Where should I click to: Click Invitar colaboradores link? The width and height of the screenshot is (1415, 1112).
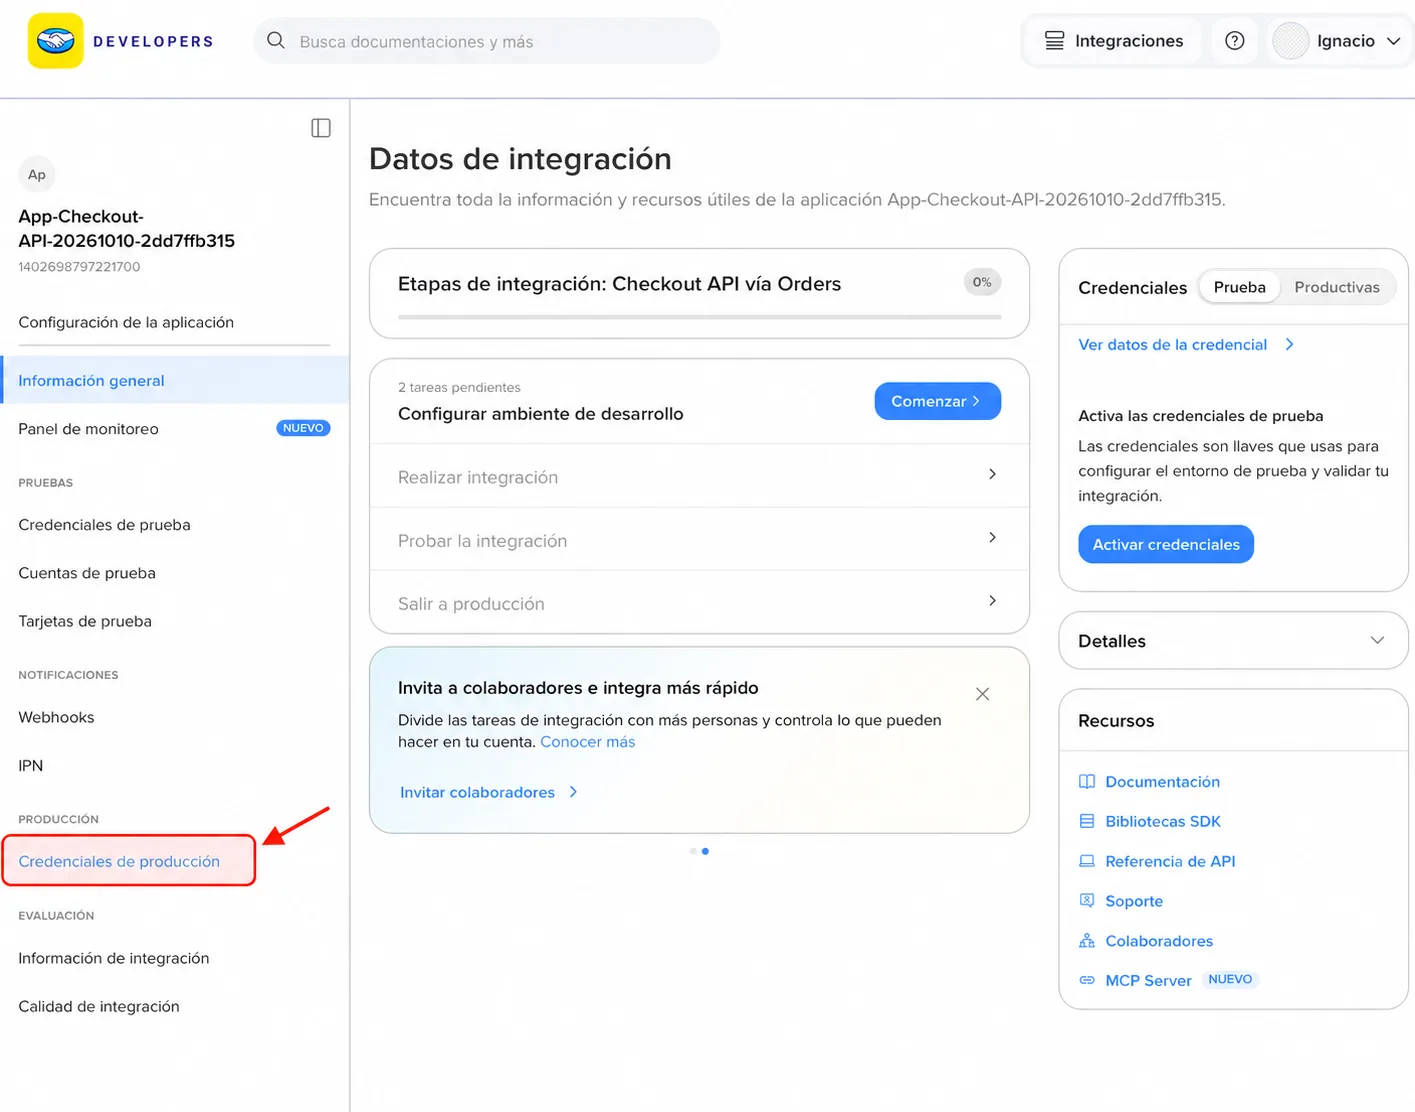click(489, 792)
